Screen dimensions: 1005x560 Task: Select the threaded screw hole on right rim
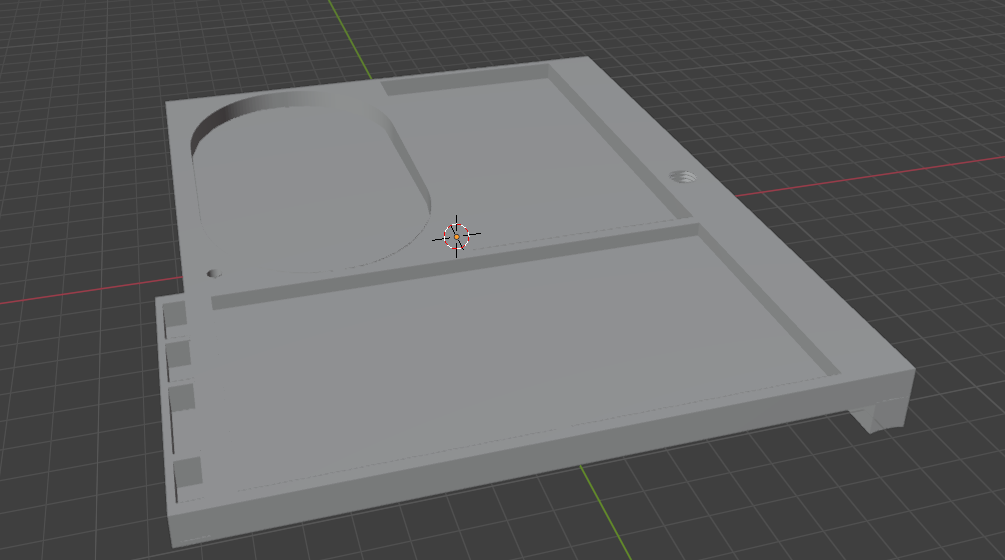click(x=683, y=176)
